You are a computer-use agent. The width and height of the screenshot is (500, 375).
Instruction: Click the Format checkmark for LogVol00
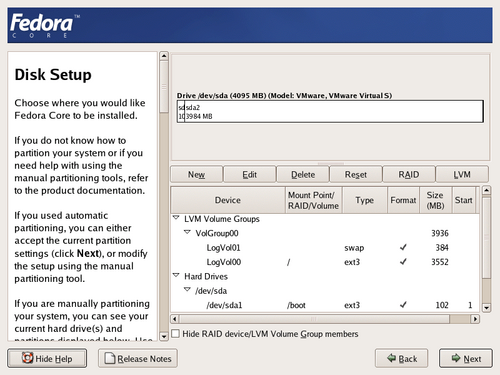pos(403,262)
